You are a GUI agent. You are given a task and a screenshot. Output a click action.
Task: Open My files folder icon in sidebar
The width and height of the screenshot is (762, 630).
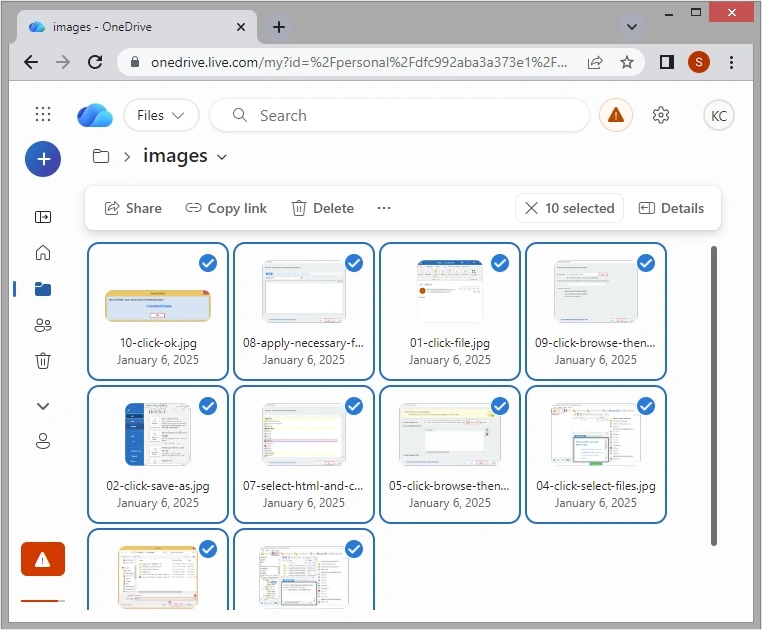(x=43, y=289)
